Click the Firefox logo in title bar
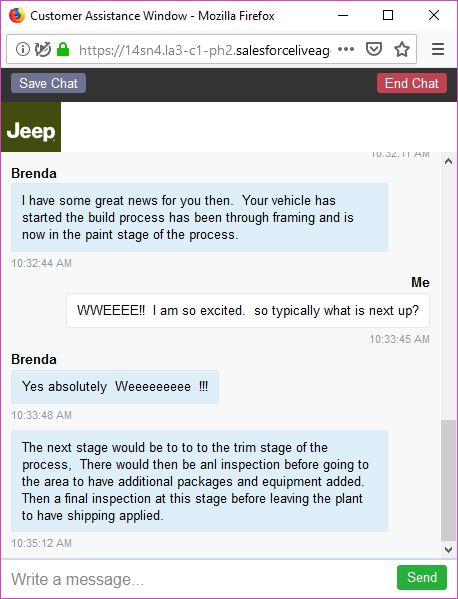This screenshot has height=599, width=458. [16, 16]
